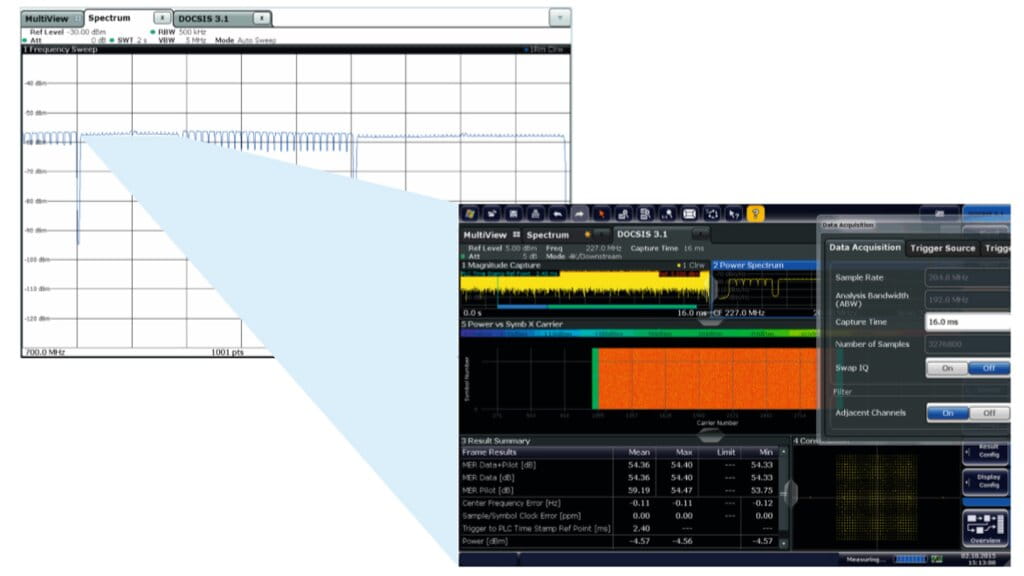Screen dimensions: 1024x576
Task: Expand the Spectrum tab options arrow
Action: 160,17
